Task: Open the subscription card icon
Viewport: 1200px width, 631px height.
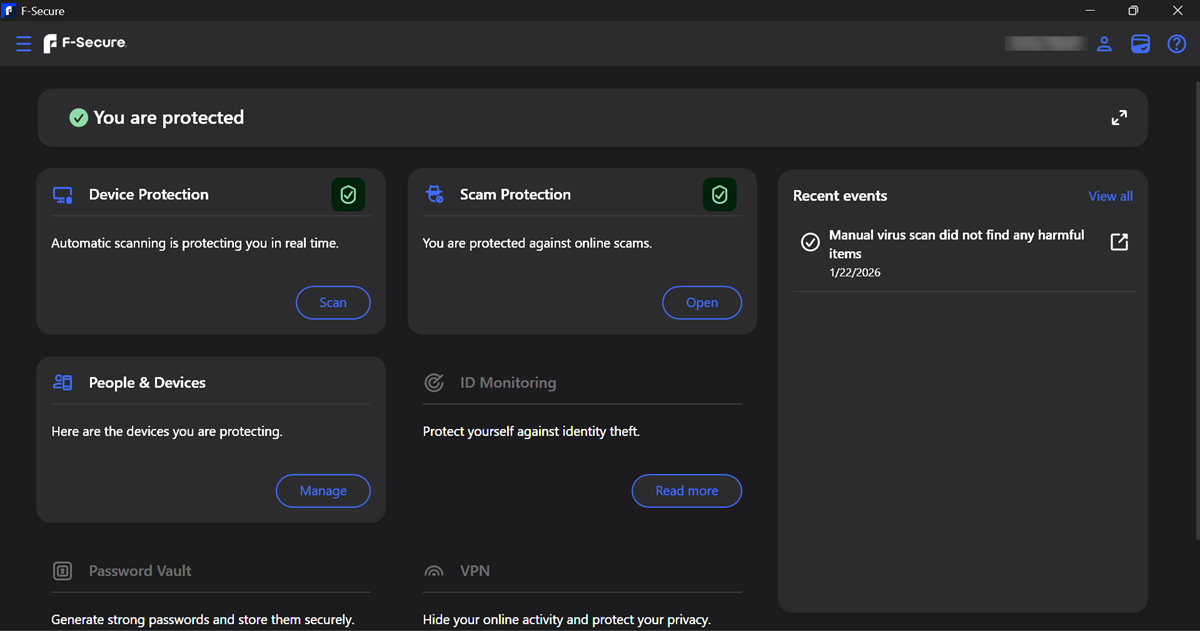Action: pos(1140,44)
